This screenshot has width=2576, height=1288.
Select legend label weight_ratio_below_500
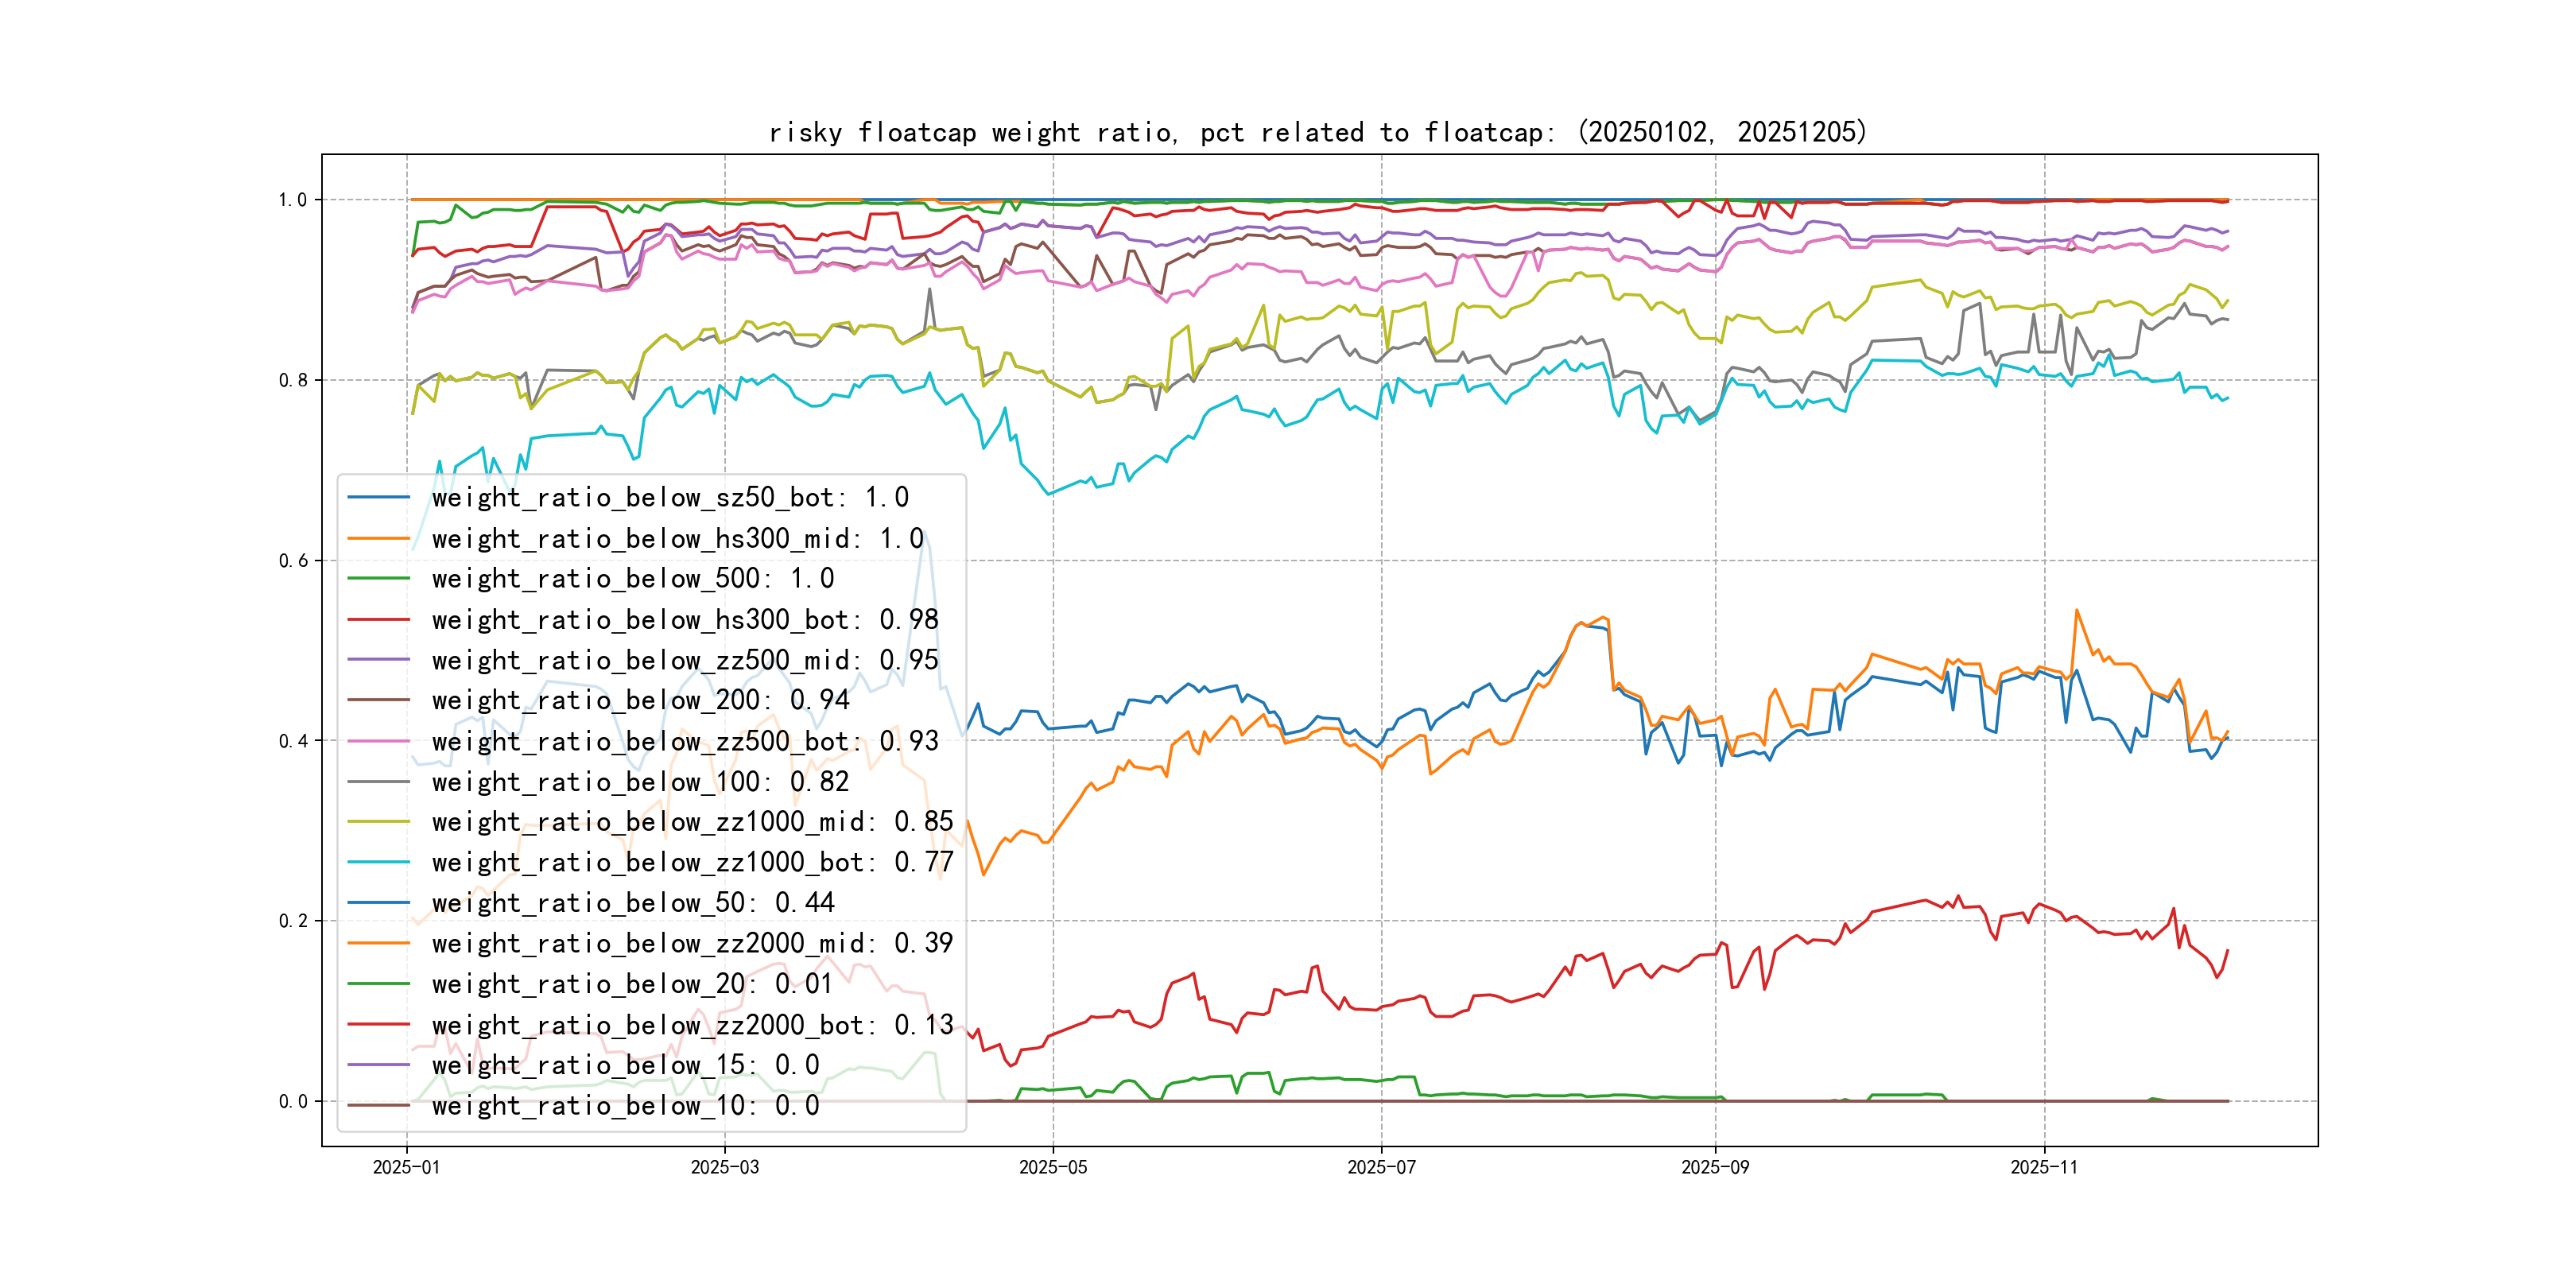click(632, 579)
